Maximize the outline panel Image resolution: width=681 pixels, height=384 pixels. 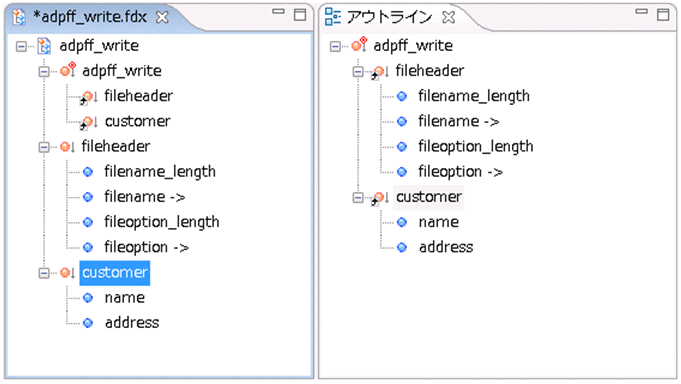tap(663, 15)
